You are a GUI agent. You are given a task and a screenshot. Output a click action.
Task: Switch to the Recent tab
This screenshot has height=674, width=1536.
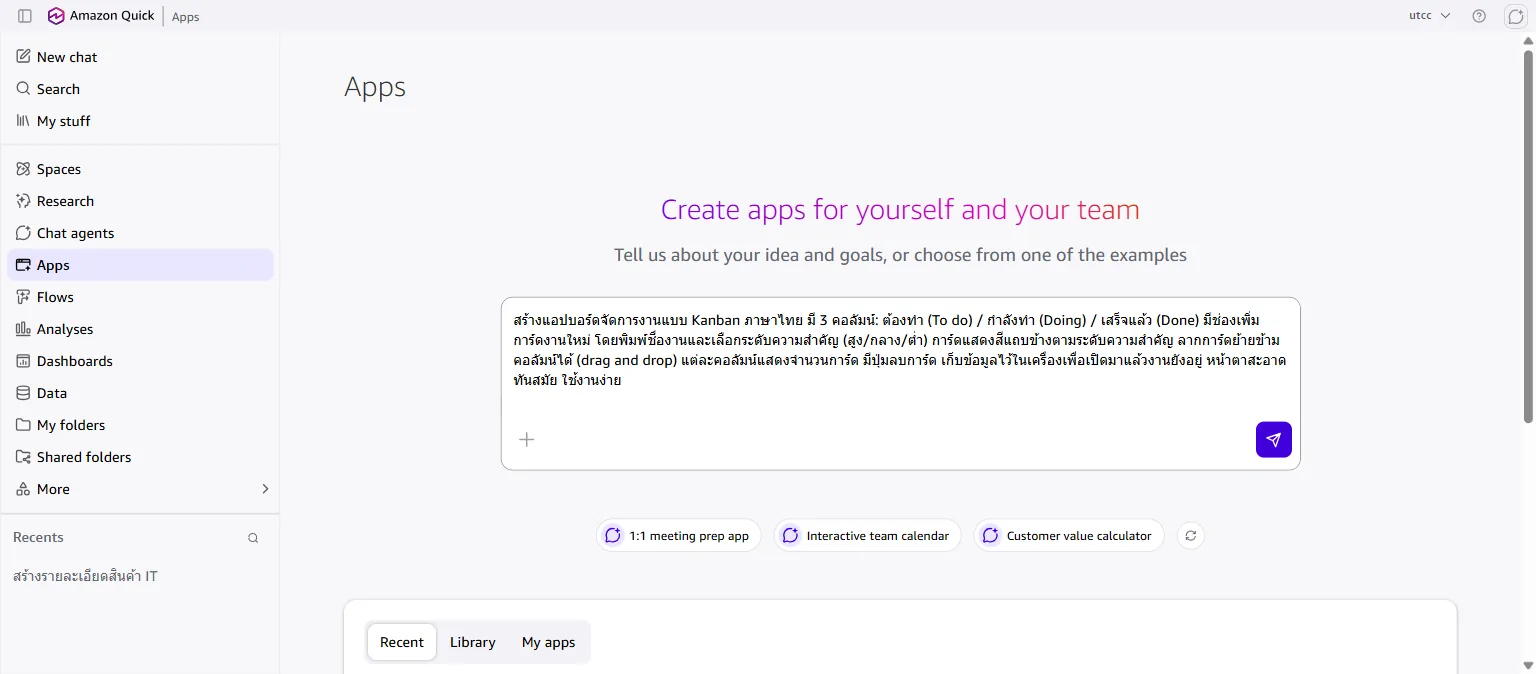coord(402,642)
